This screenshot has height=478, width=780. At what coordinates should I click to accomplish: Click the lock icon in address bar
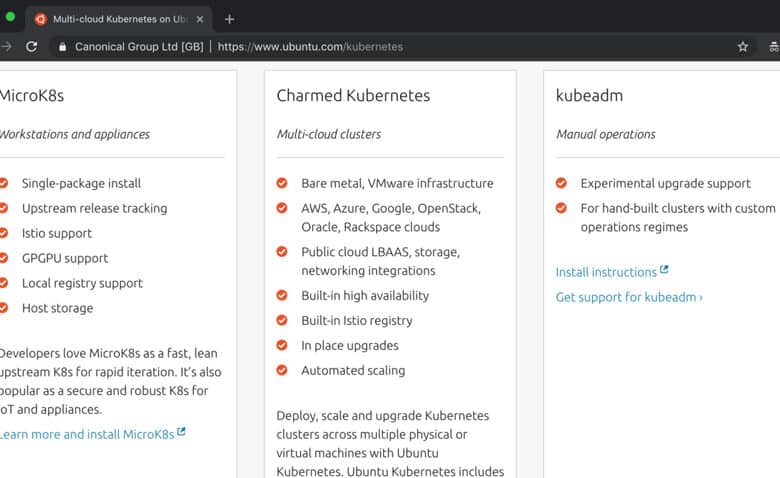(x=62, y=47)
